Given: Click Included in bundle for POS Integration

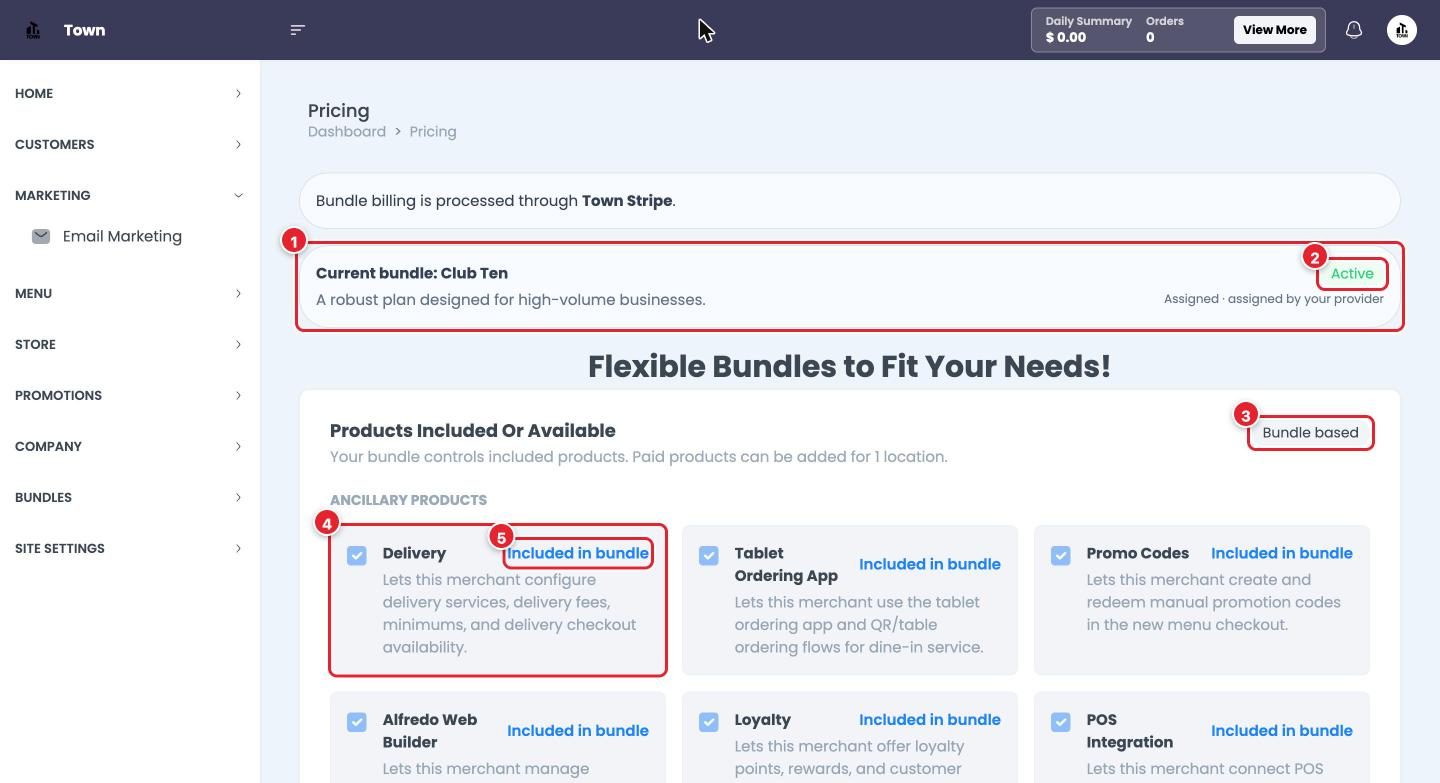Looking at the screenshot, I should point(1282,731).
